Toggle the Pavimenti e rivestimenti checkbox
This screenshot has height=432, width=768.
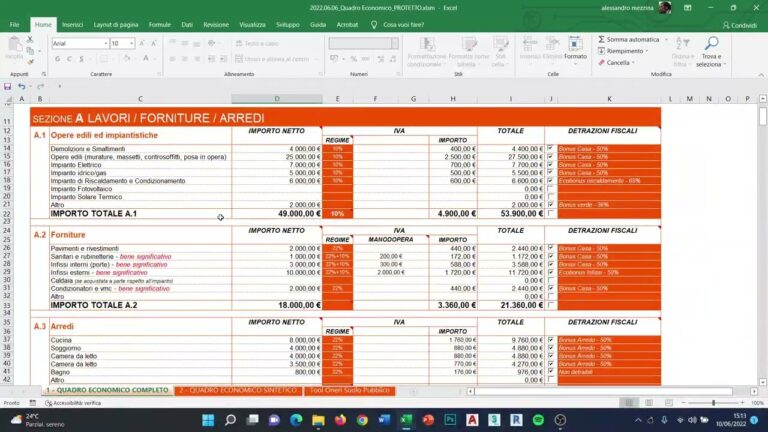[x=551, y=248]
